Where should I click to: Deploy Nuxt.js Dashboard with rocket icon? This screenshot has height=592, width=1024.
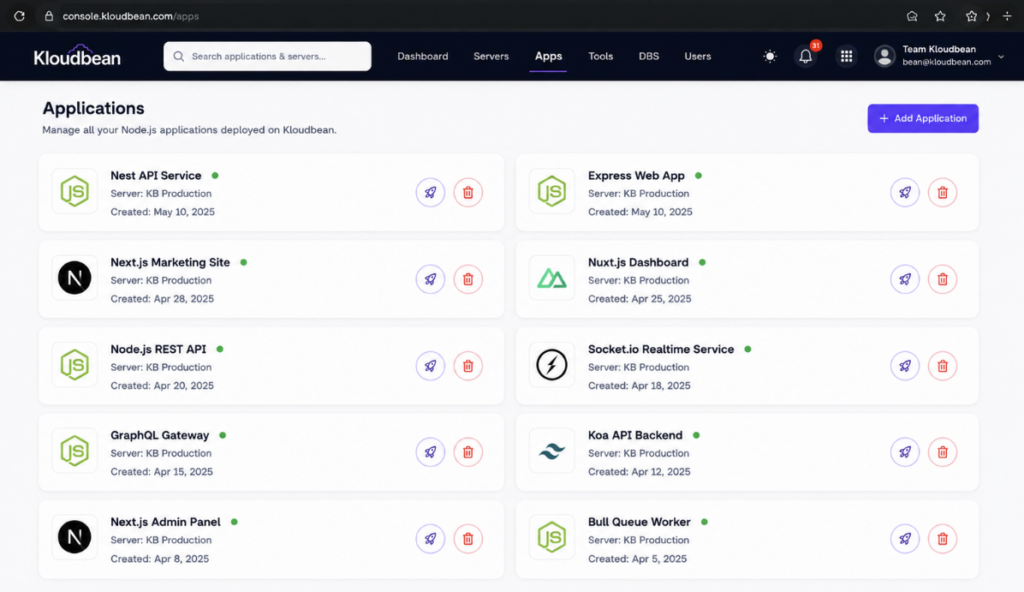click(x=904, y=279)
